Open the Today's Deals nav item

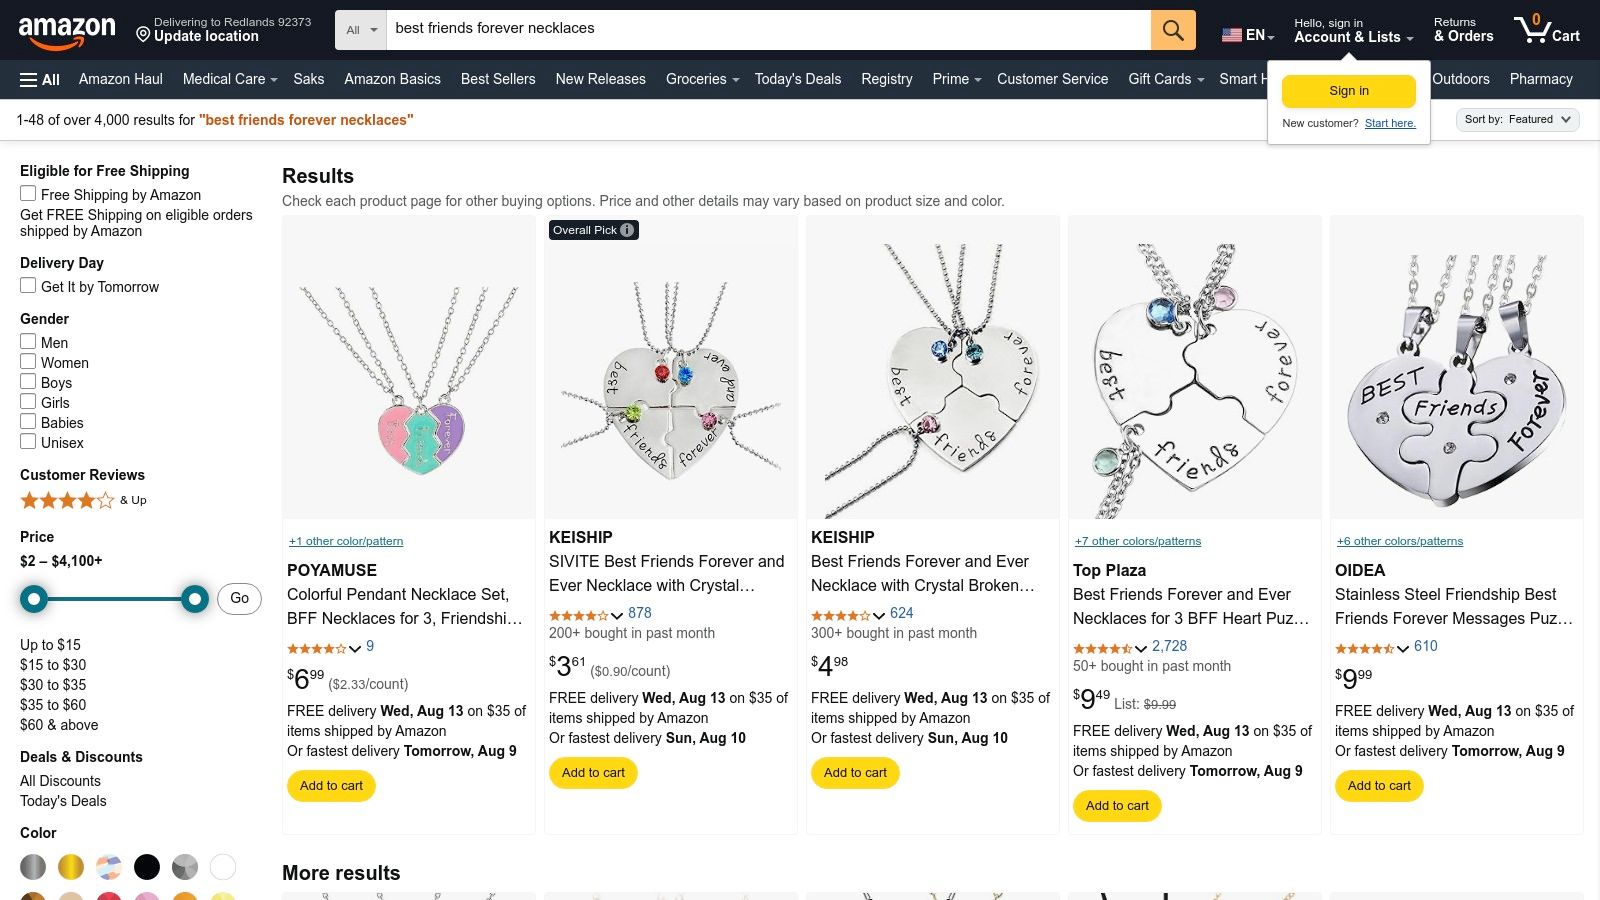pyautogui.click(x=797, y=79)
